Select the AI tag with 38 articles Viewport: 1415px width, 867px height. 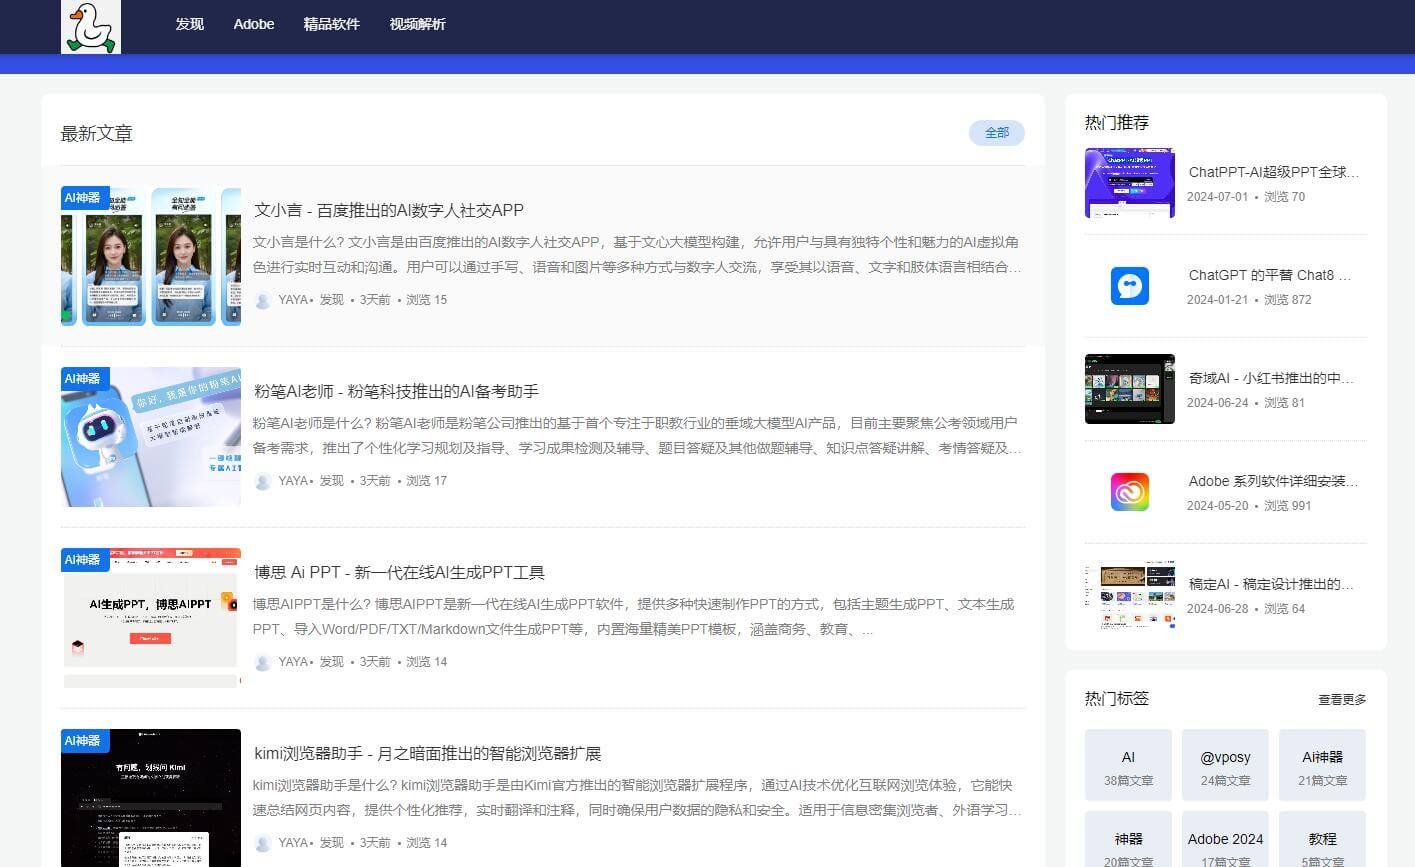tap(1128, 765)
